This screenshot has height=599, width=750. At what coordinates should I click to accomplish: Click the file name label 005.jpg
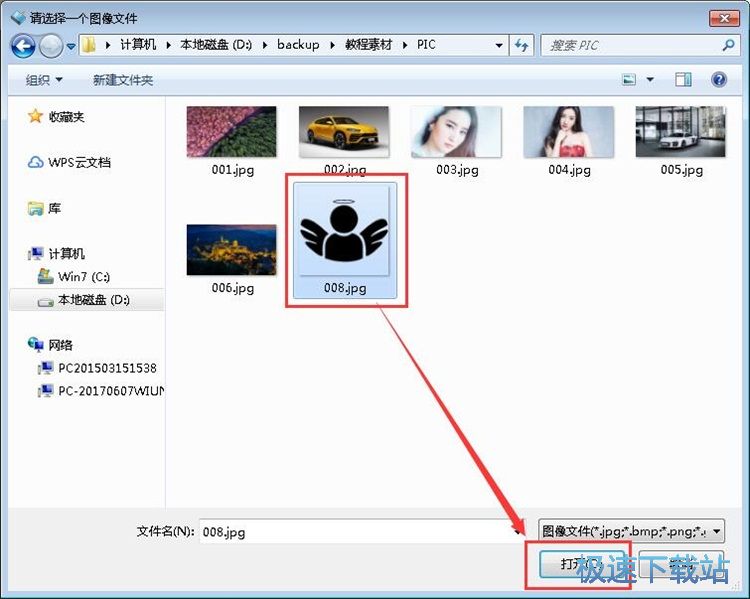point(682,170)
